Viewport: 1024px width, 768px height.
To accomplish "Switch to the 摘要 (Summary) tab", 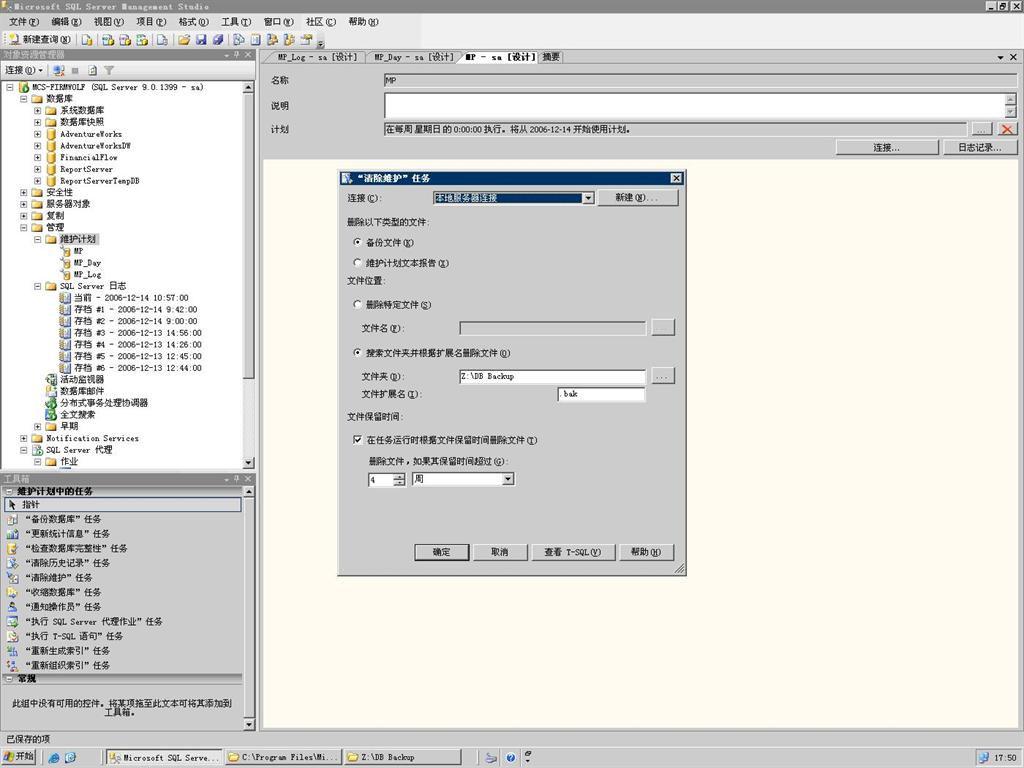I will coord(551,57).
